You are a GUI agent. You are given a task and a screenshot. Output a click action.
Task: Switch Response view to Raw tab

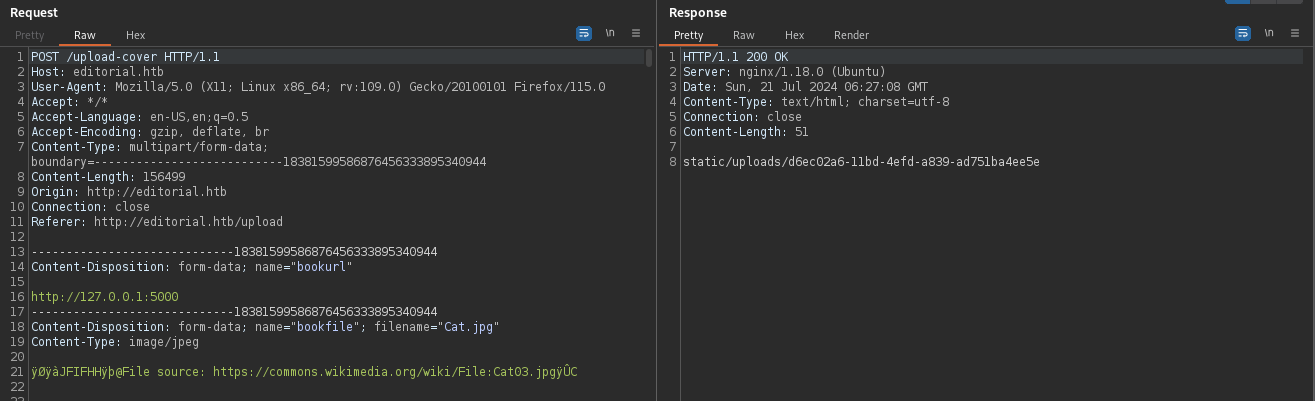744,35
